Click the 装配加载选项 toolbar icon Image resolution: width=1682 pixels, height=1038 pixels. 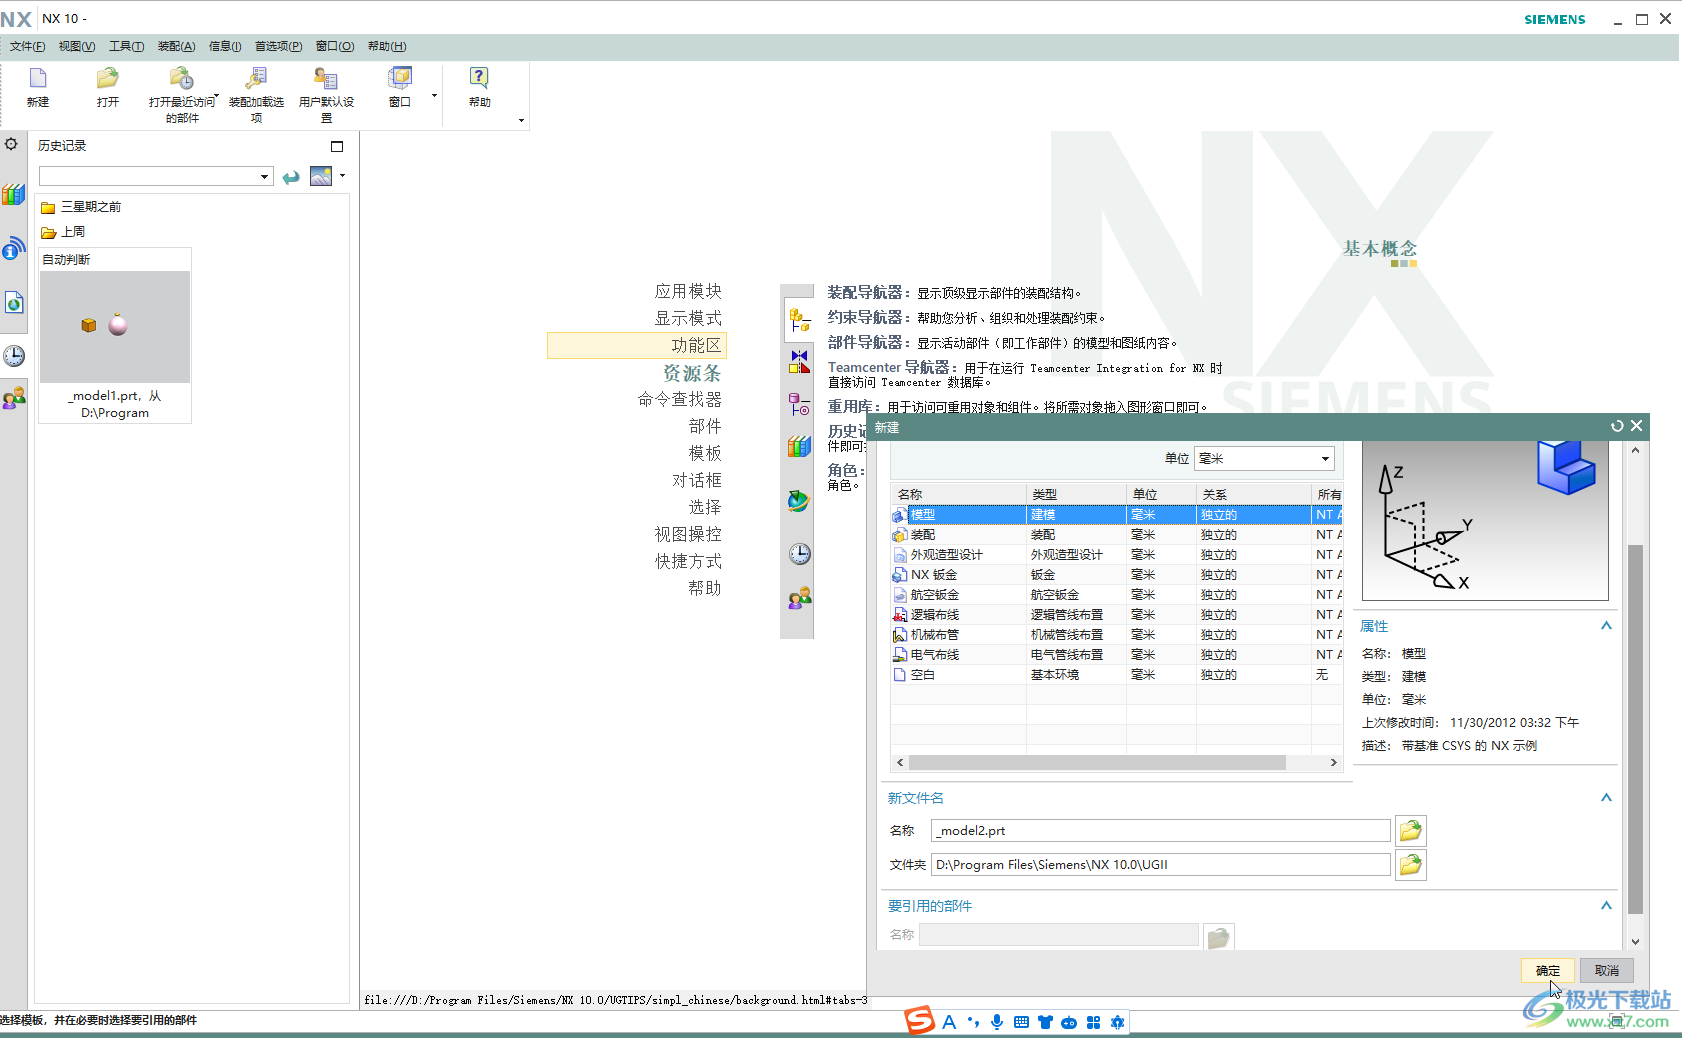[256, 78]
